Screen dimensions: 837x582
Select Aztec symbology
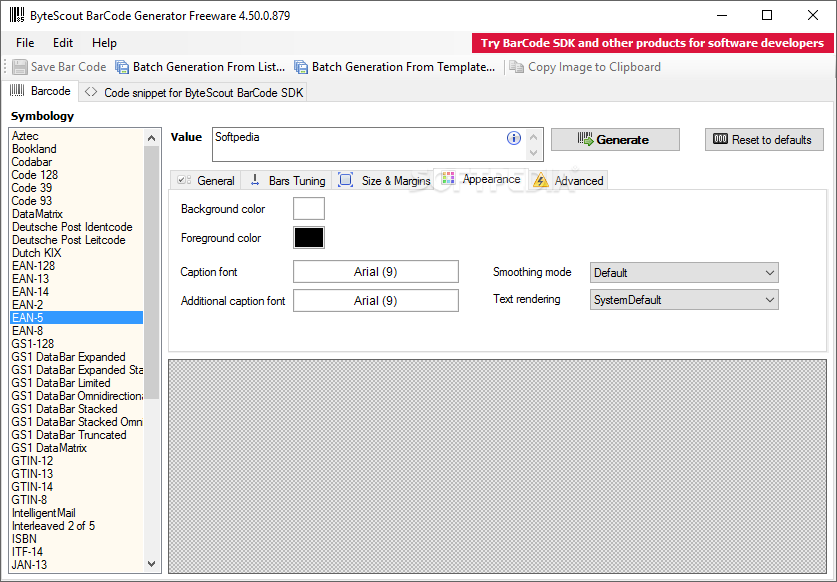(x=76, y=136)
